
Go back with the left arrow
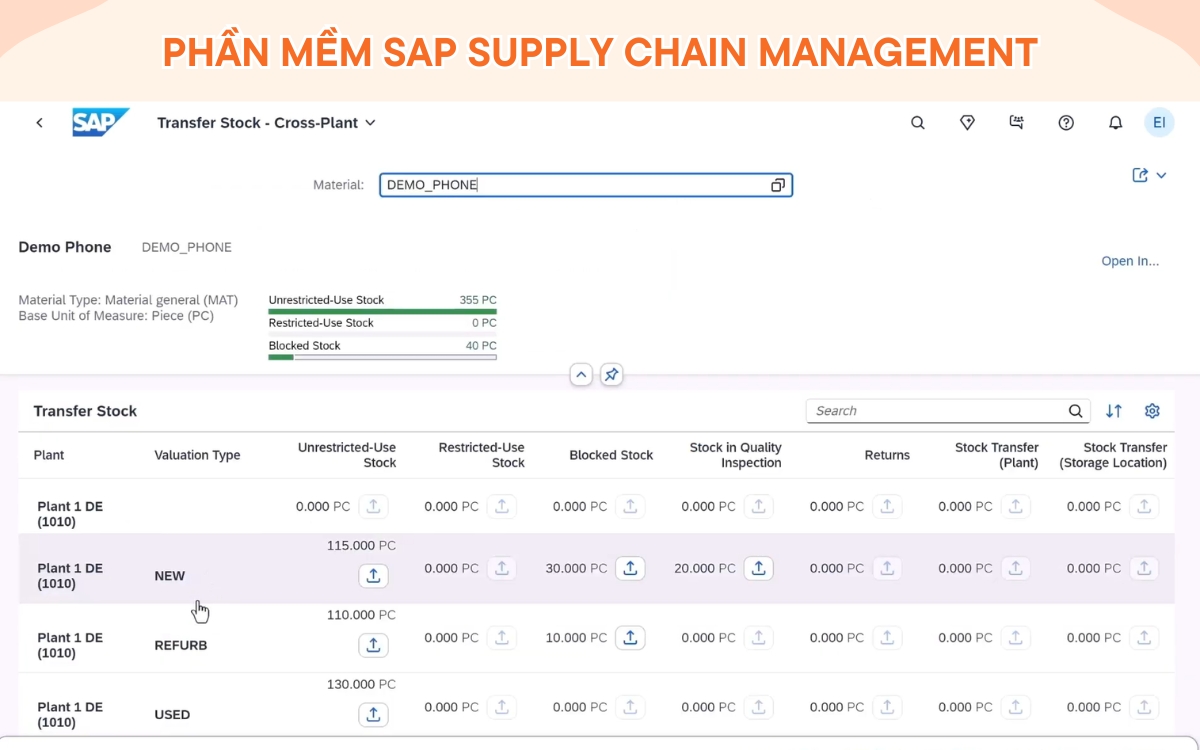click(40, 123)
